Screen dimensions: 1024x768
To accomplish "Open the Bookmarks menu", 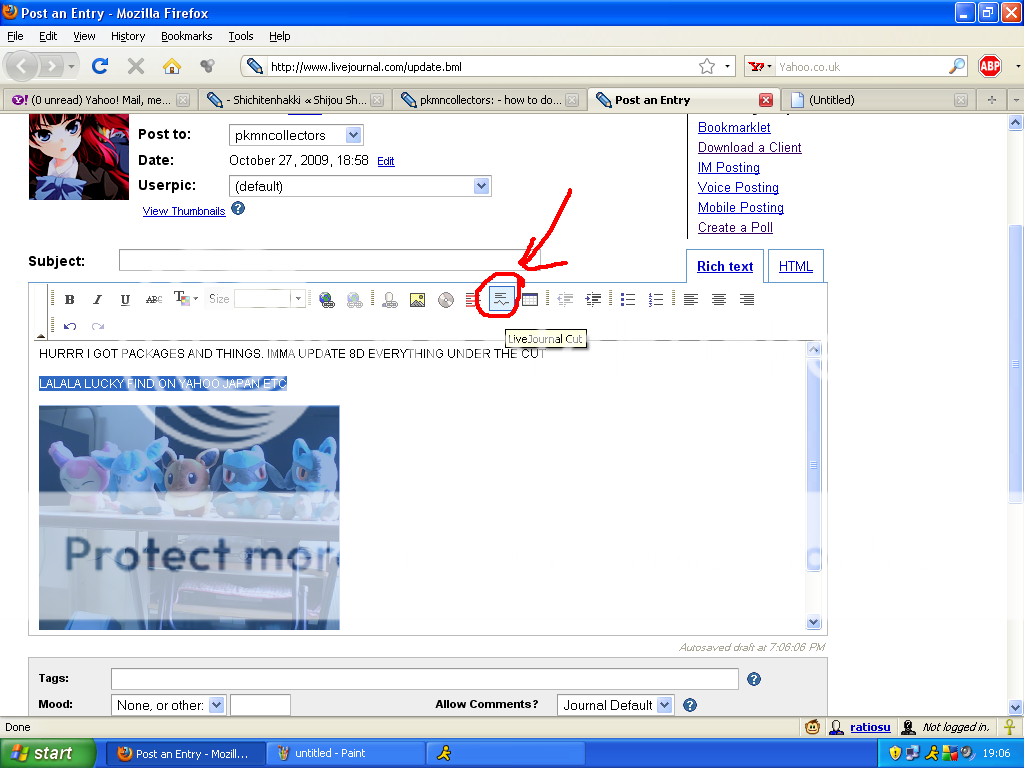I will (x=186, y=36).
